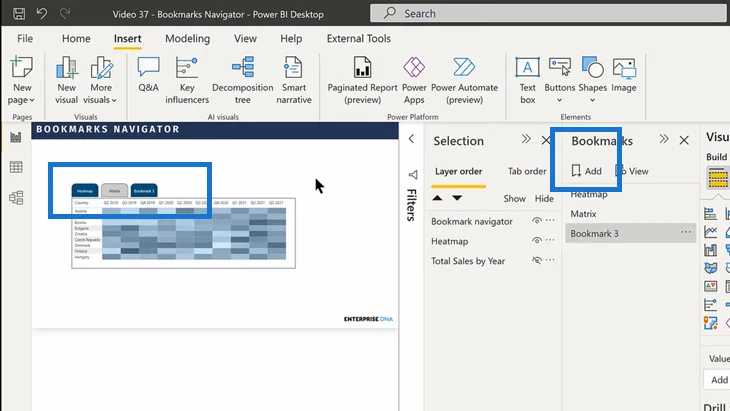Viewport: 730px width, 411px height.
Task: Insert Power Automate preview visual
Action: tap(464, 80)
